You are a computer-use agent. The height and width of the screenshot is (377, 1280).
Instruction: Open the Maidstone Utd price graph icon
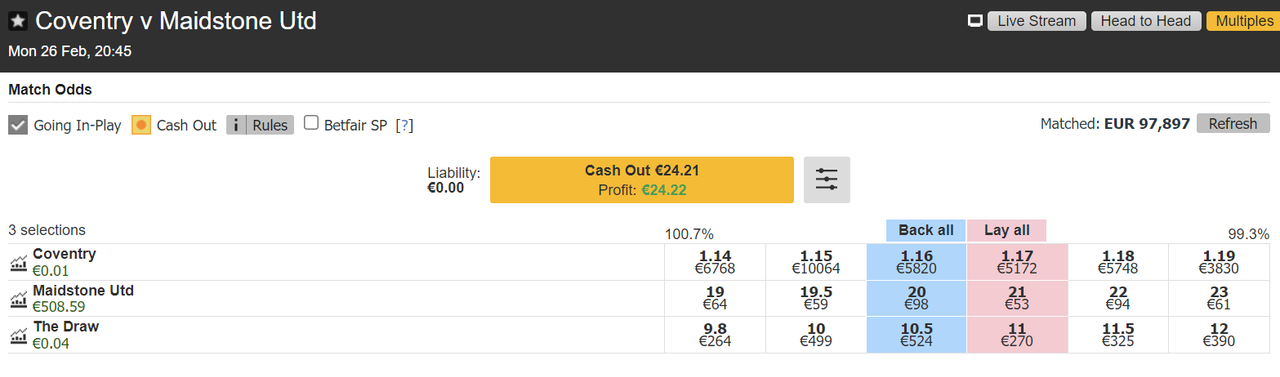click(x=19, y=299)
